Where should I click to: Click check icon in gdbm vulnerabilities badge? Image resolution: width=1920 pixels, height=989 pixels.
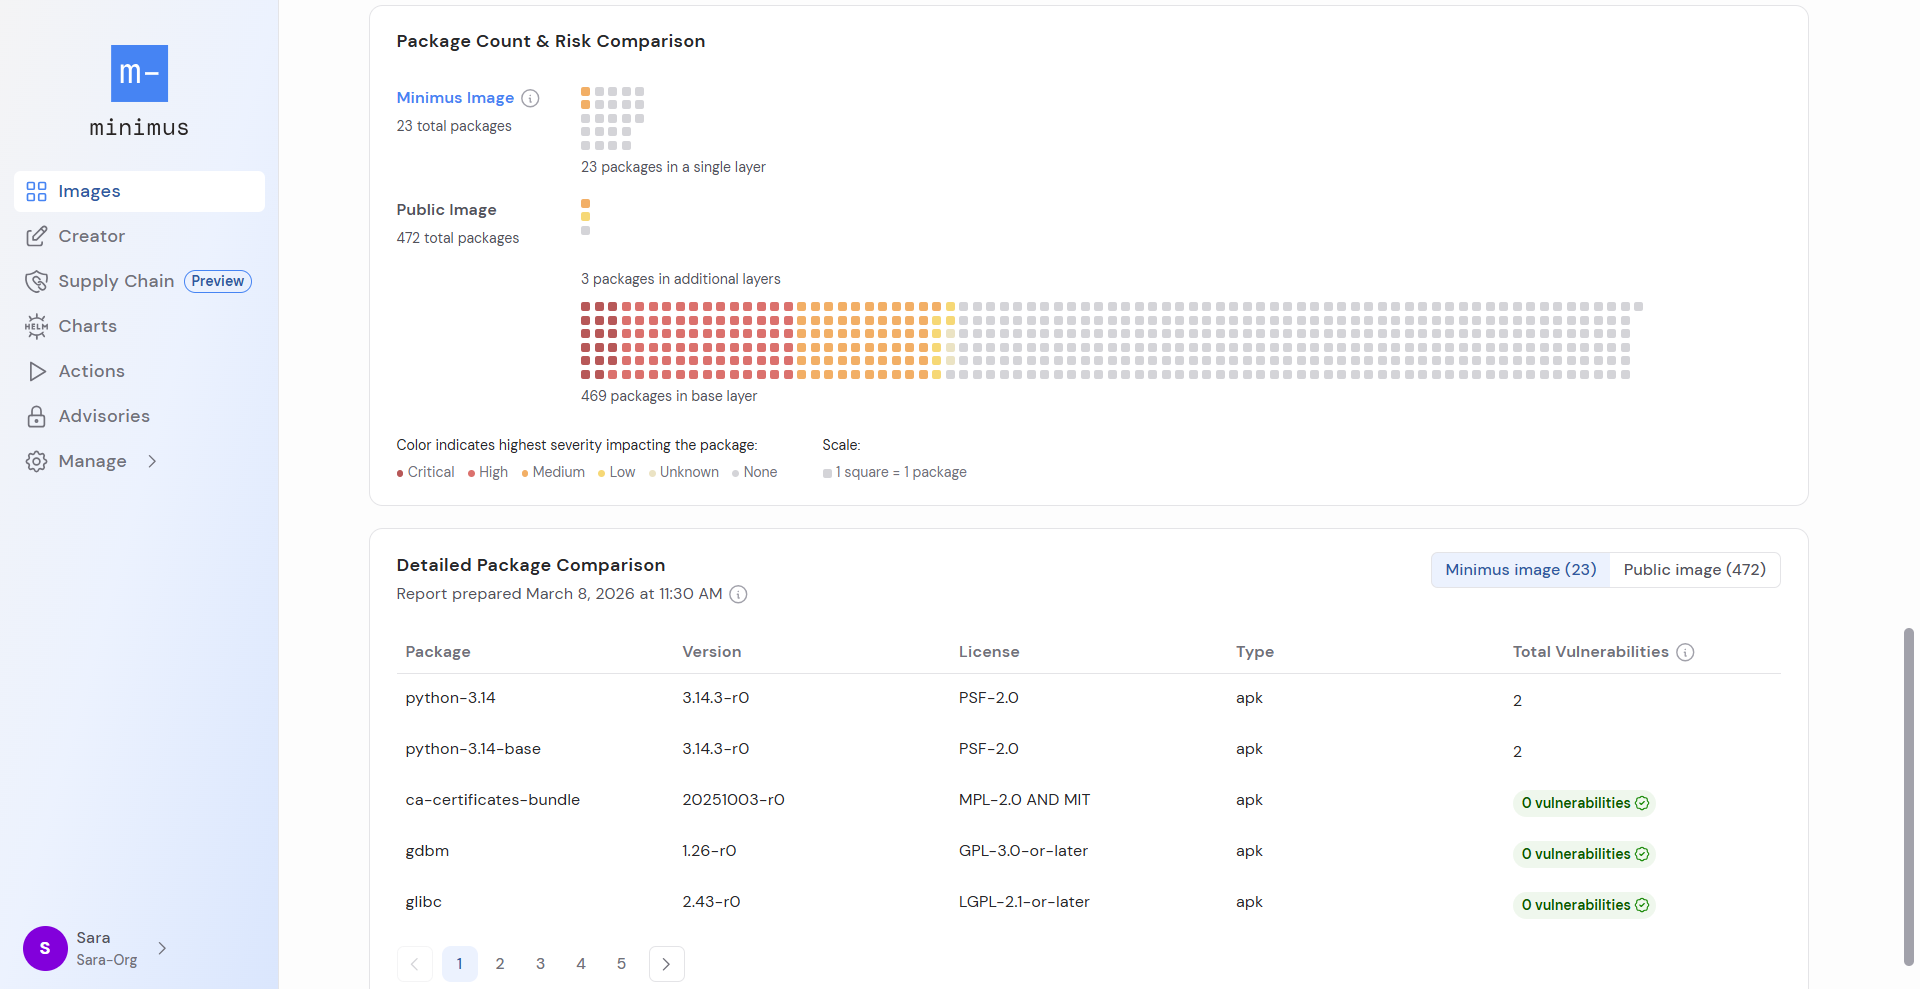point(1642,854)
